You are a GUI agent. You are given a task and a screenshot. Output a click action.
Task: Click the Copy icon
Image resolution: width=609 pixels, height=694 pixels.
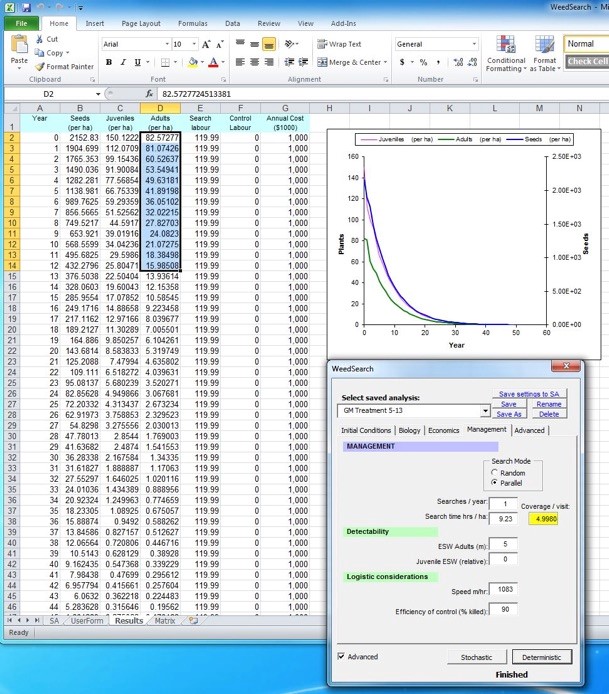pos(39,53)
